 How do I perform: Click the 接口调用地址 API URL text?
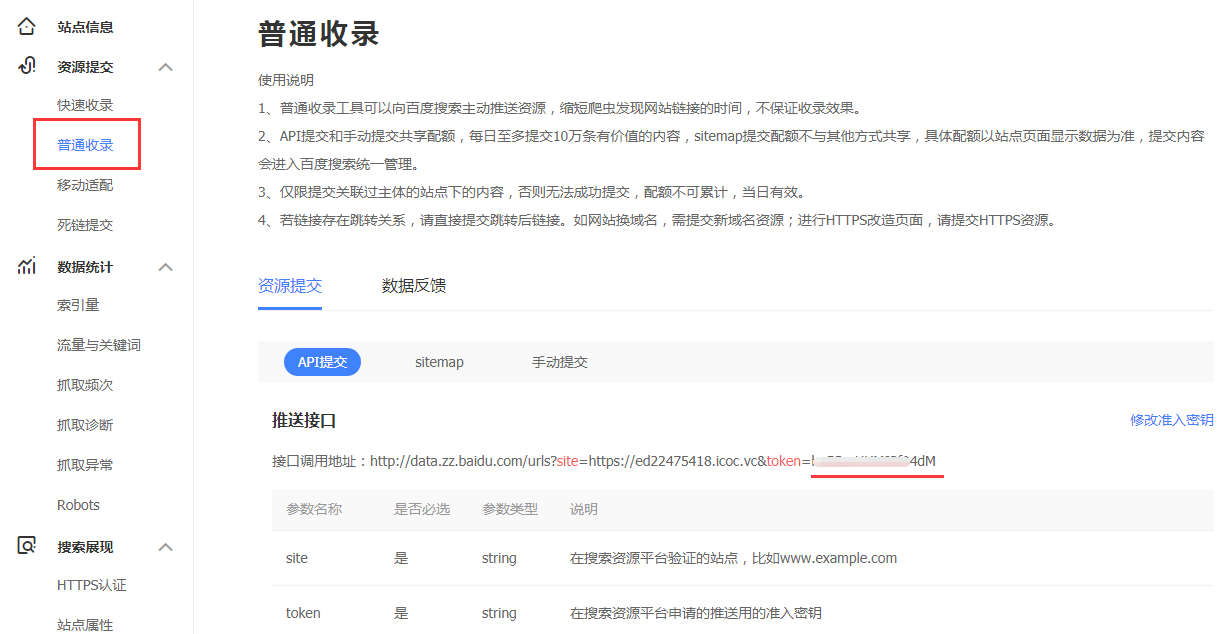[x=604, y=461]
